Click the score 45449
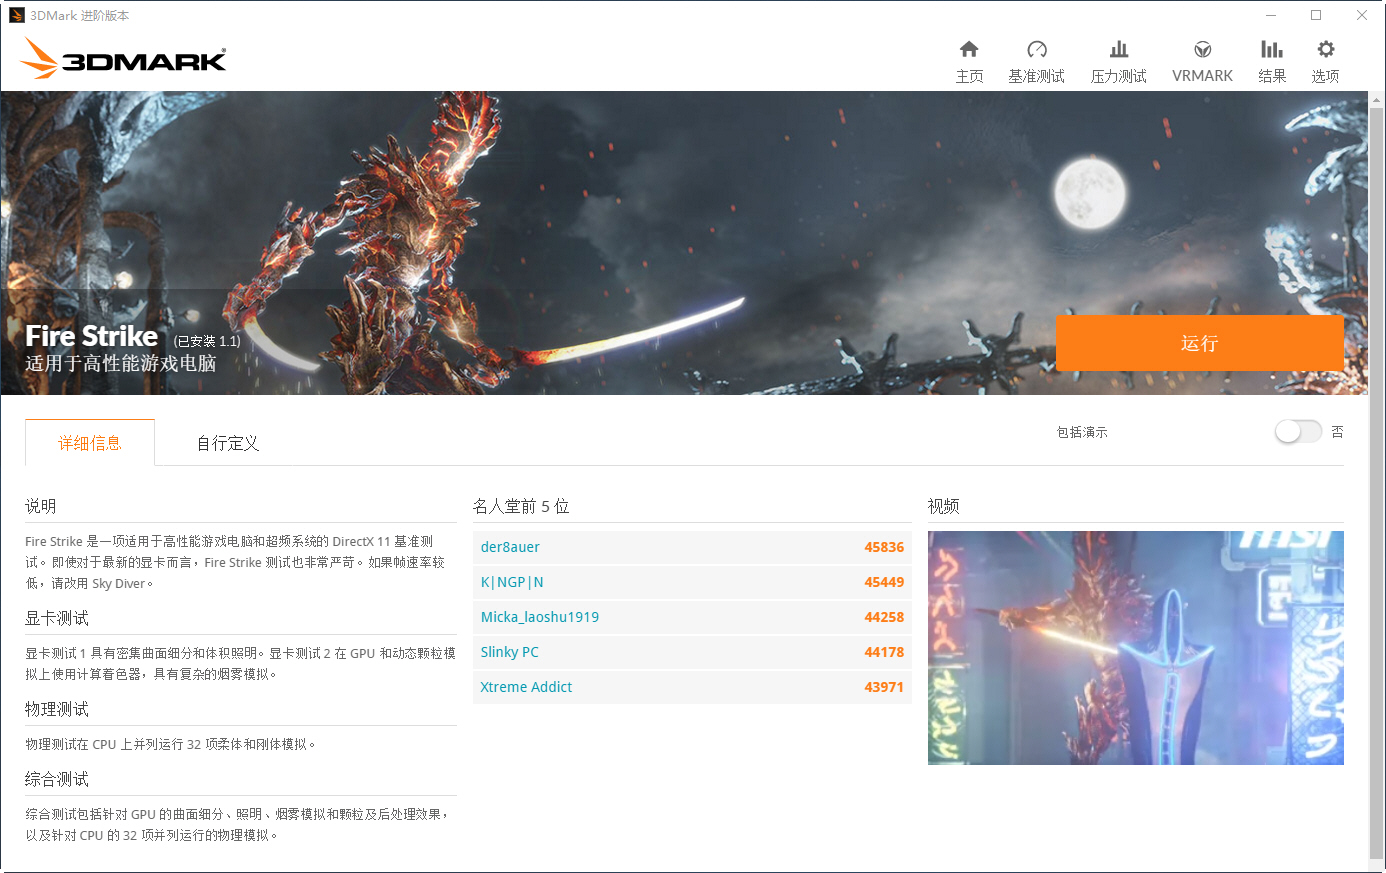Viewport: 1386px width, 873px height. coord(884,582)
